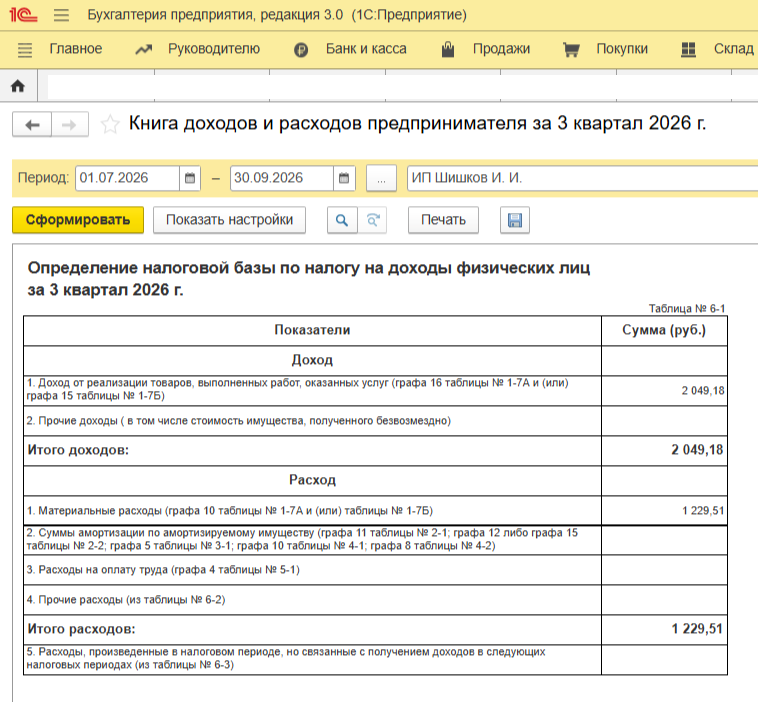Click the 1C logo icon
Screen dimensions: 758x702
(x=23, y=15)
